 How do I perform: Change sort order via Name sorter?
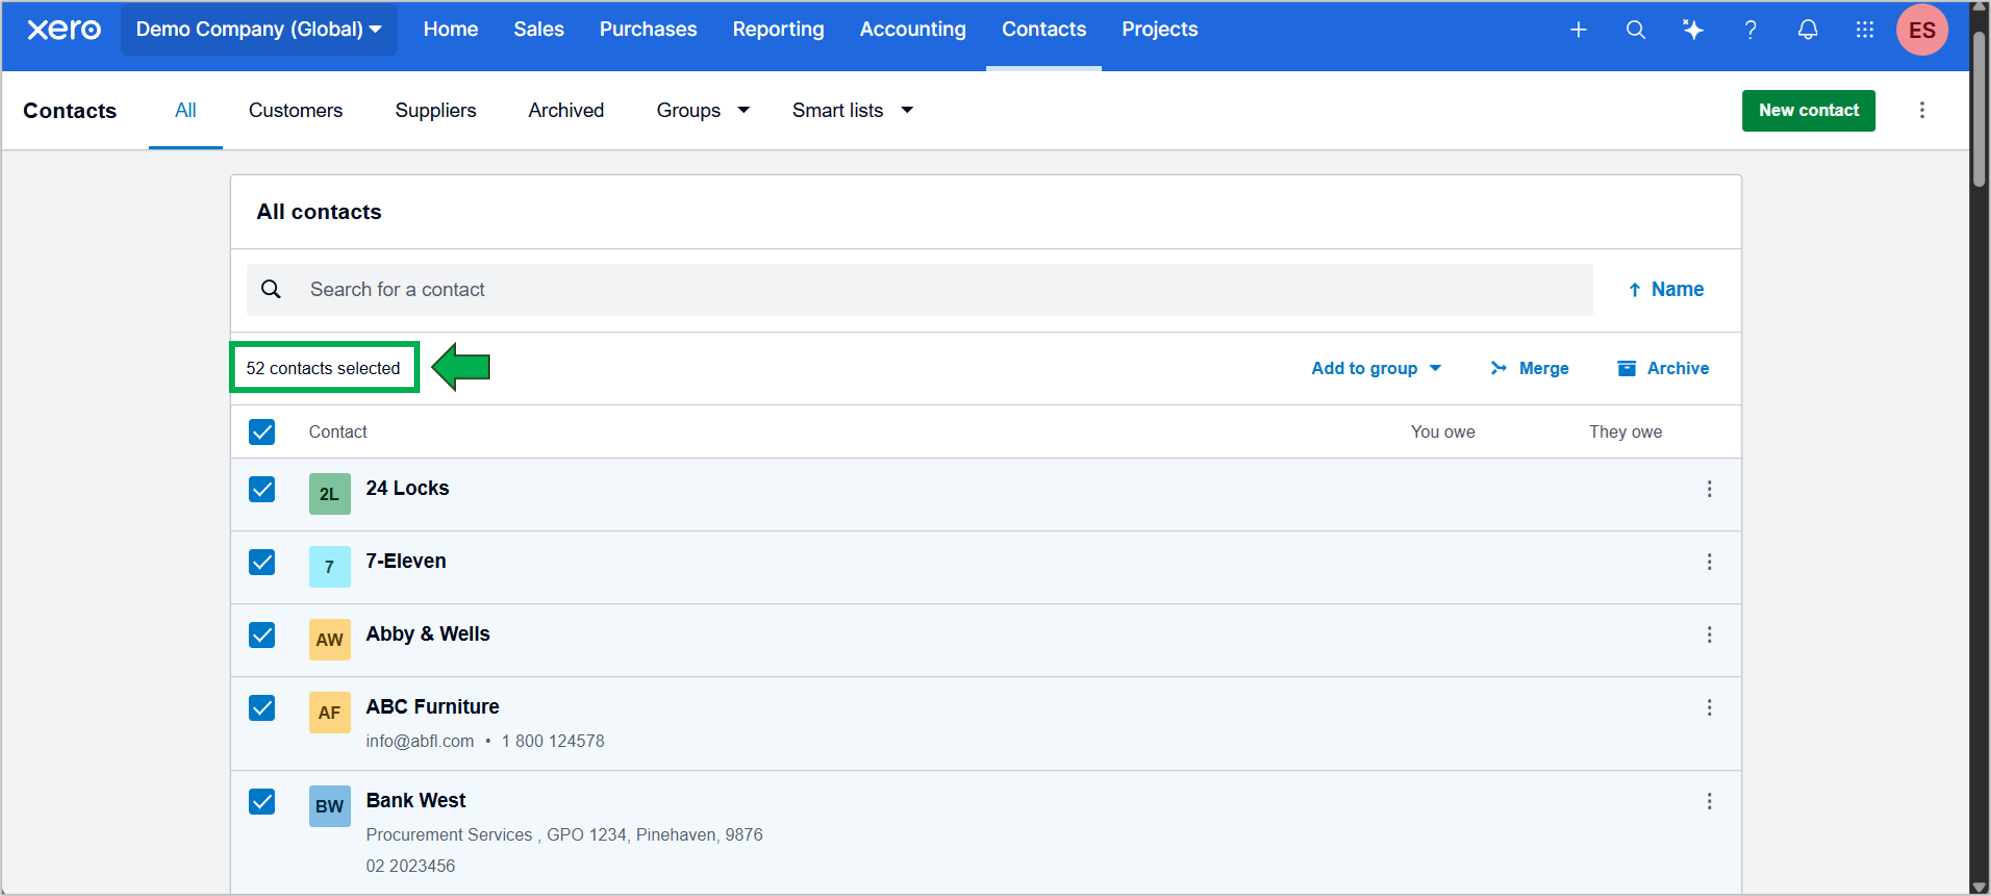point(1666,289)
